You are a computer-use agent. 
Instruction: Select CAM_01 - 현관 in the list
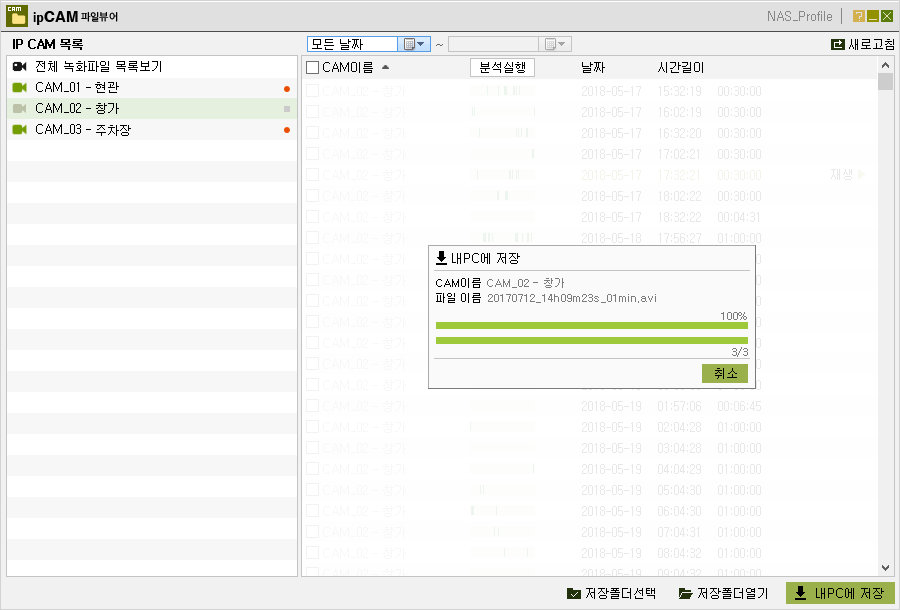tap(152, 88)
